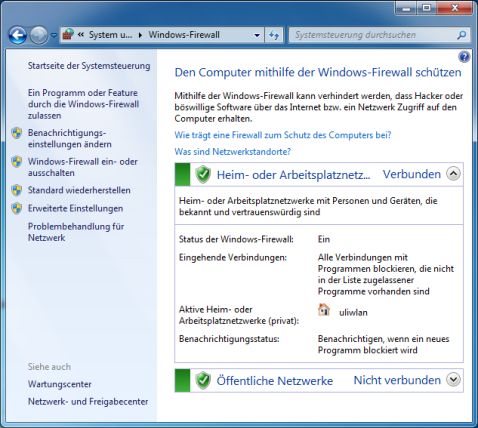
Task: Click shield icon beside 'Windows-Firewall ein- oder ausschalten'
Action: tap(17, 162)
